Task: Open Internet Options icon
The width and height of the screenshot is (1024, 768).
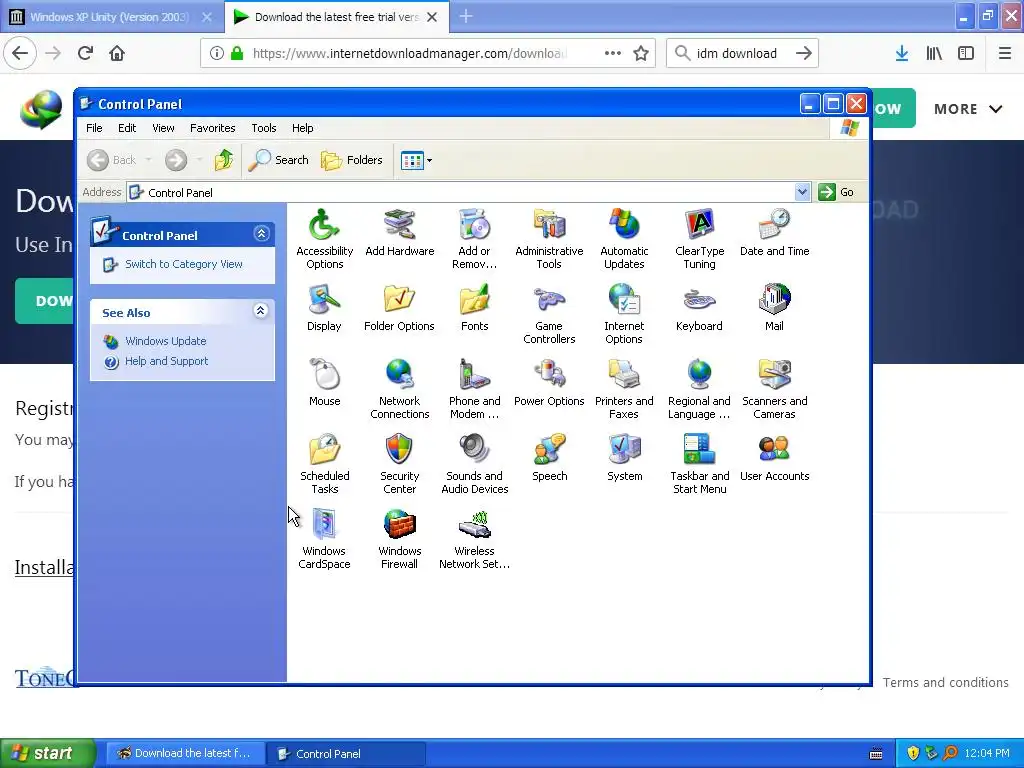Action: coord(624,314)
